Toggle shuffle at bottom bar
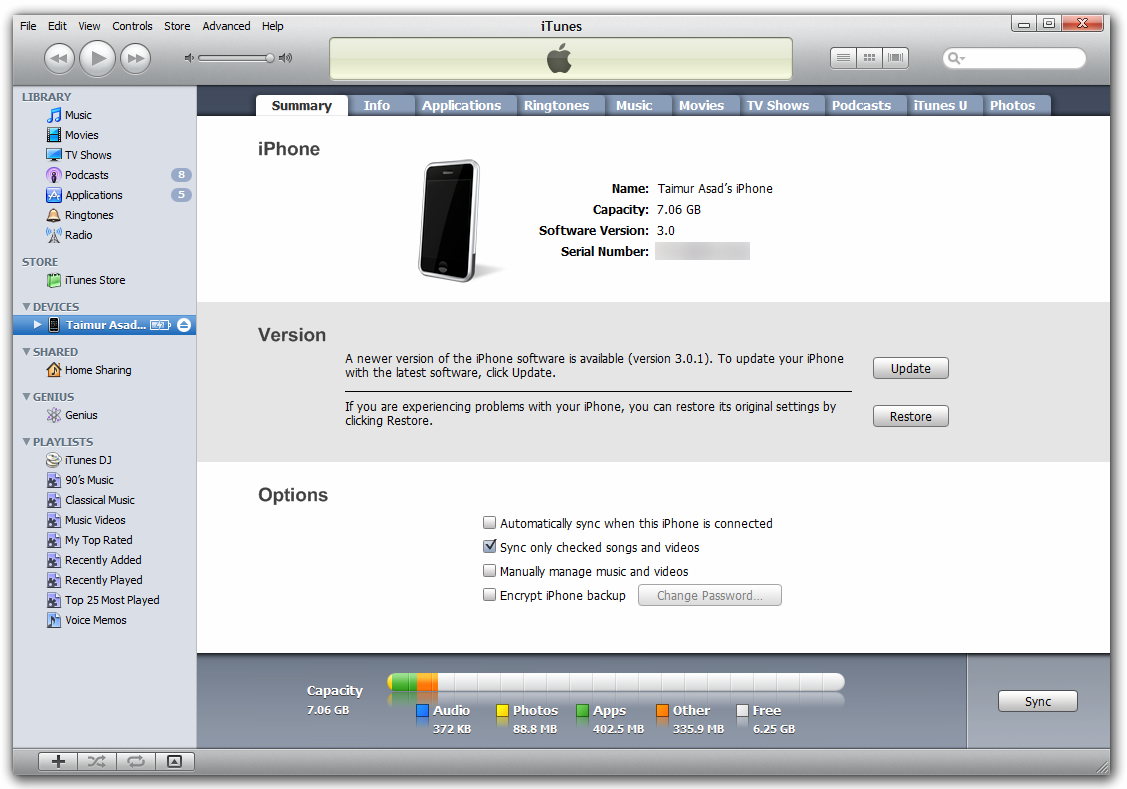This screenshot has width=1127, height=789. [96, 761]
